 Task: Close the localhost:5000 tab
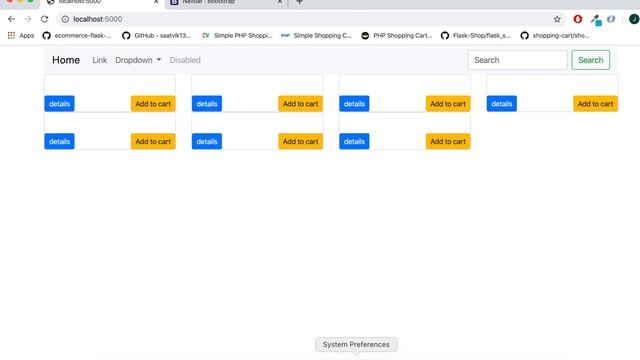pos(156,2)
